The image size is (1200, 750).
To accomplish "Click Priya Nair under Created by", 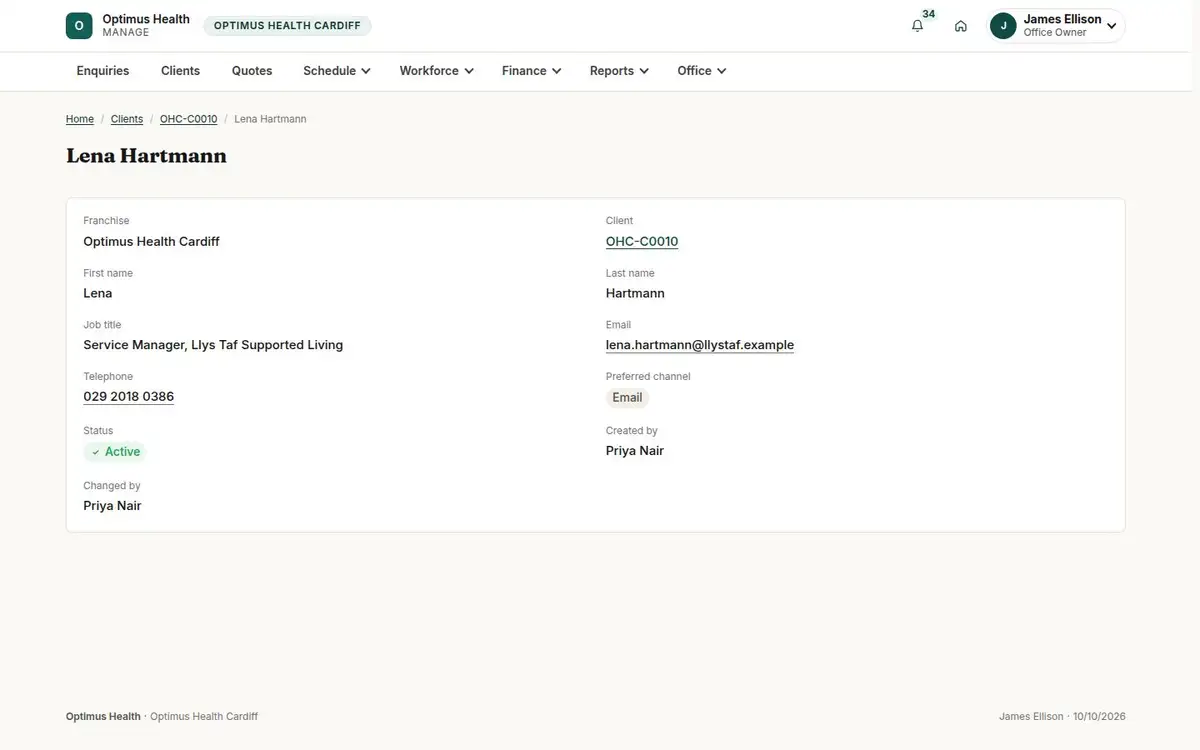I will (635, 451).
